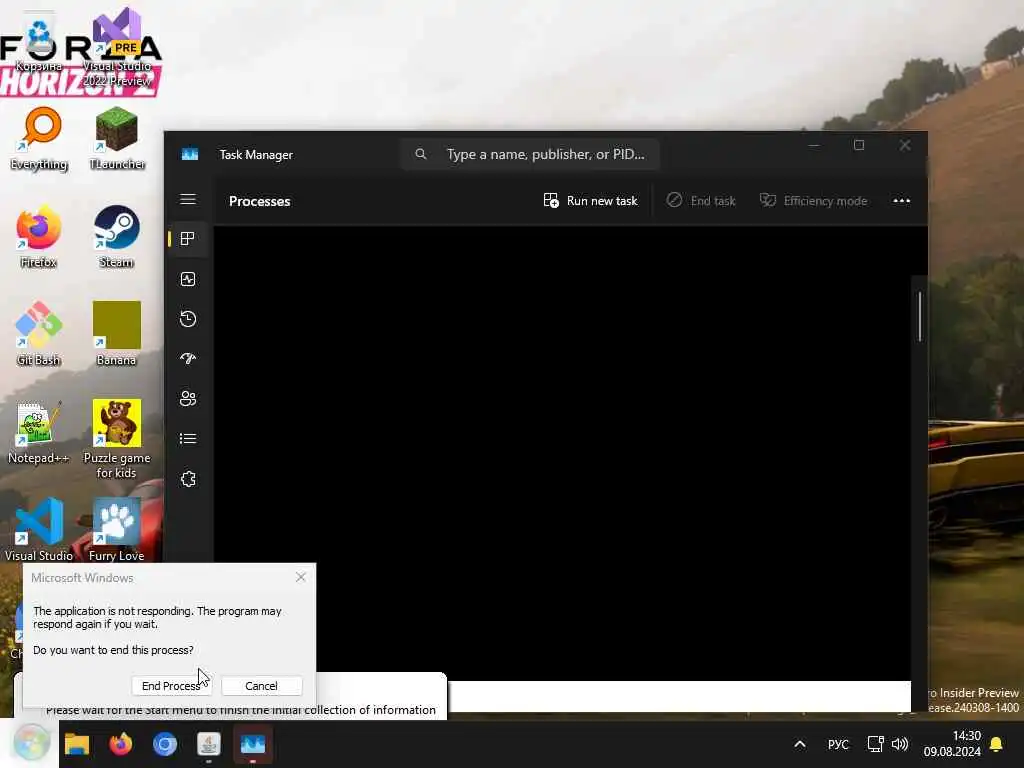
Task: Open the three-dot more options menu
Action: point(901,200)
